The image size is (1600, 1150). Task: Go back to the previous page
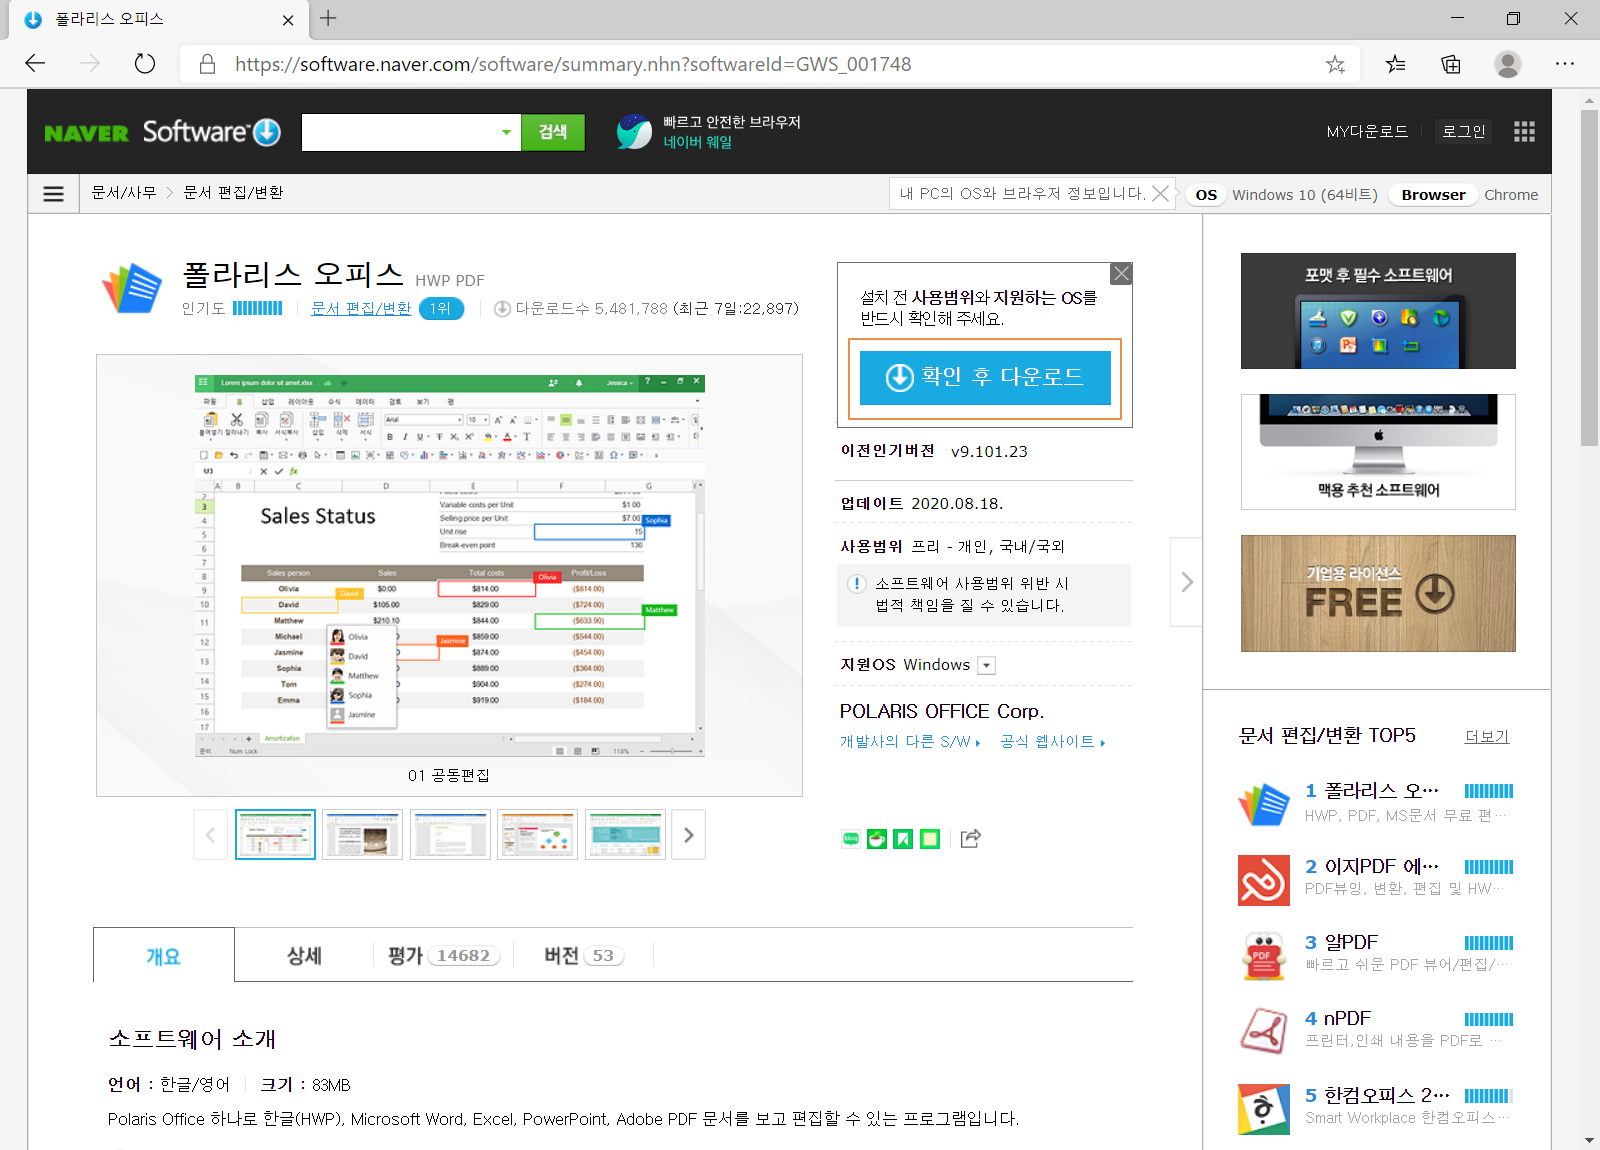click(x=36, y=64)
